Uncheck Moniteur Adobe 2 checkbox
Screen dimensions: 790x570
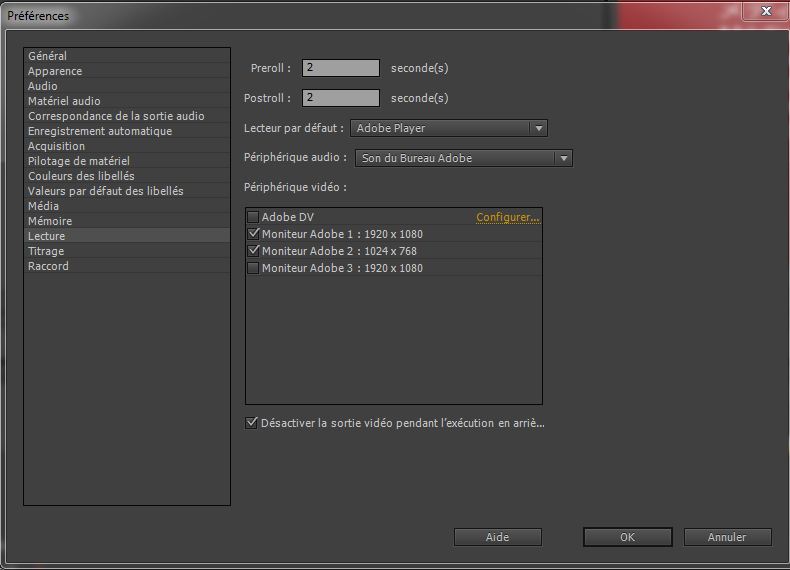tap(253, 251)
